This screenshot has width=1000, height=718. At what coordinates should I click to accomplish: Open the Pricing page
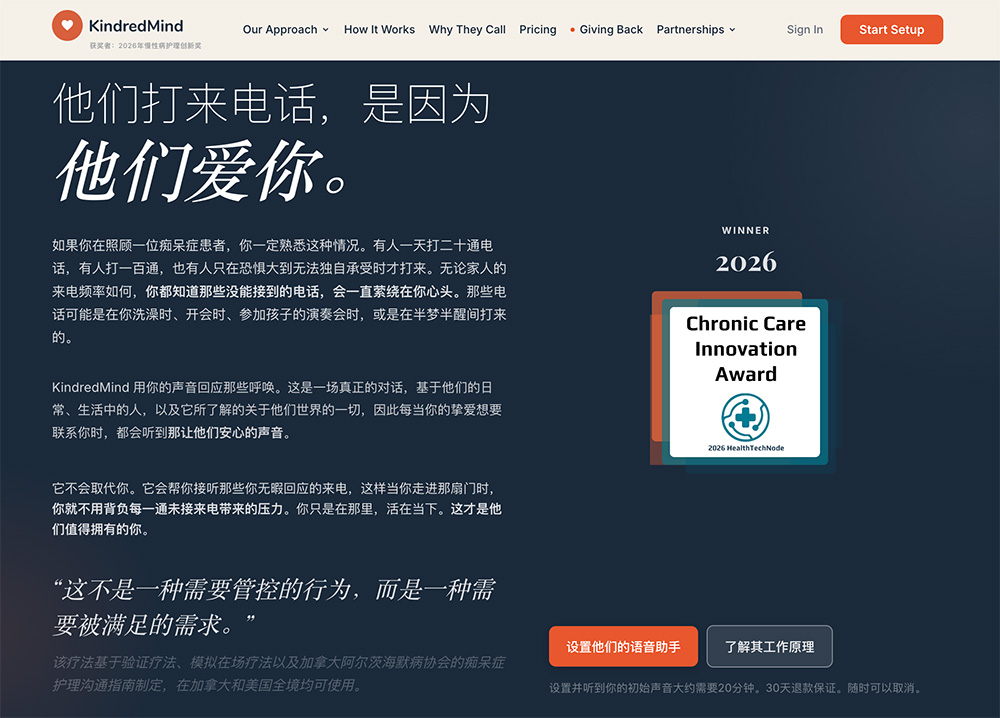pos(538,29)
